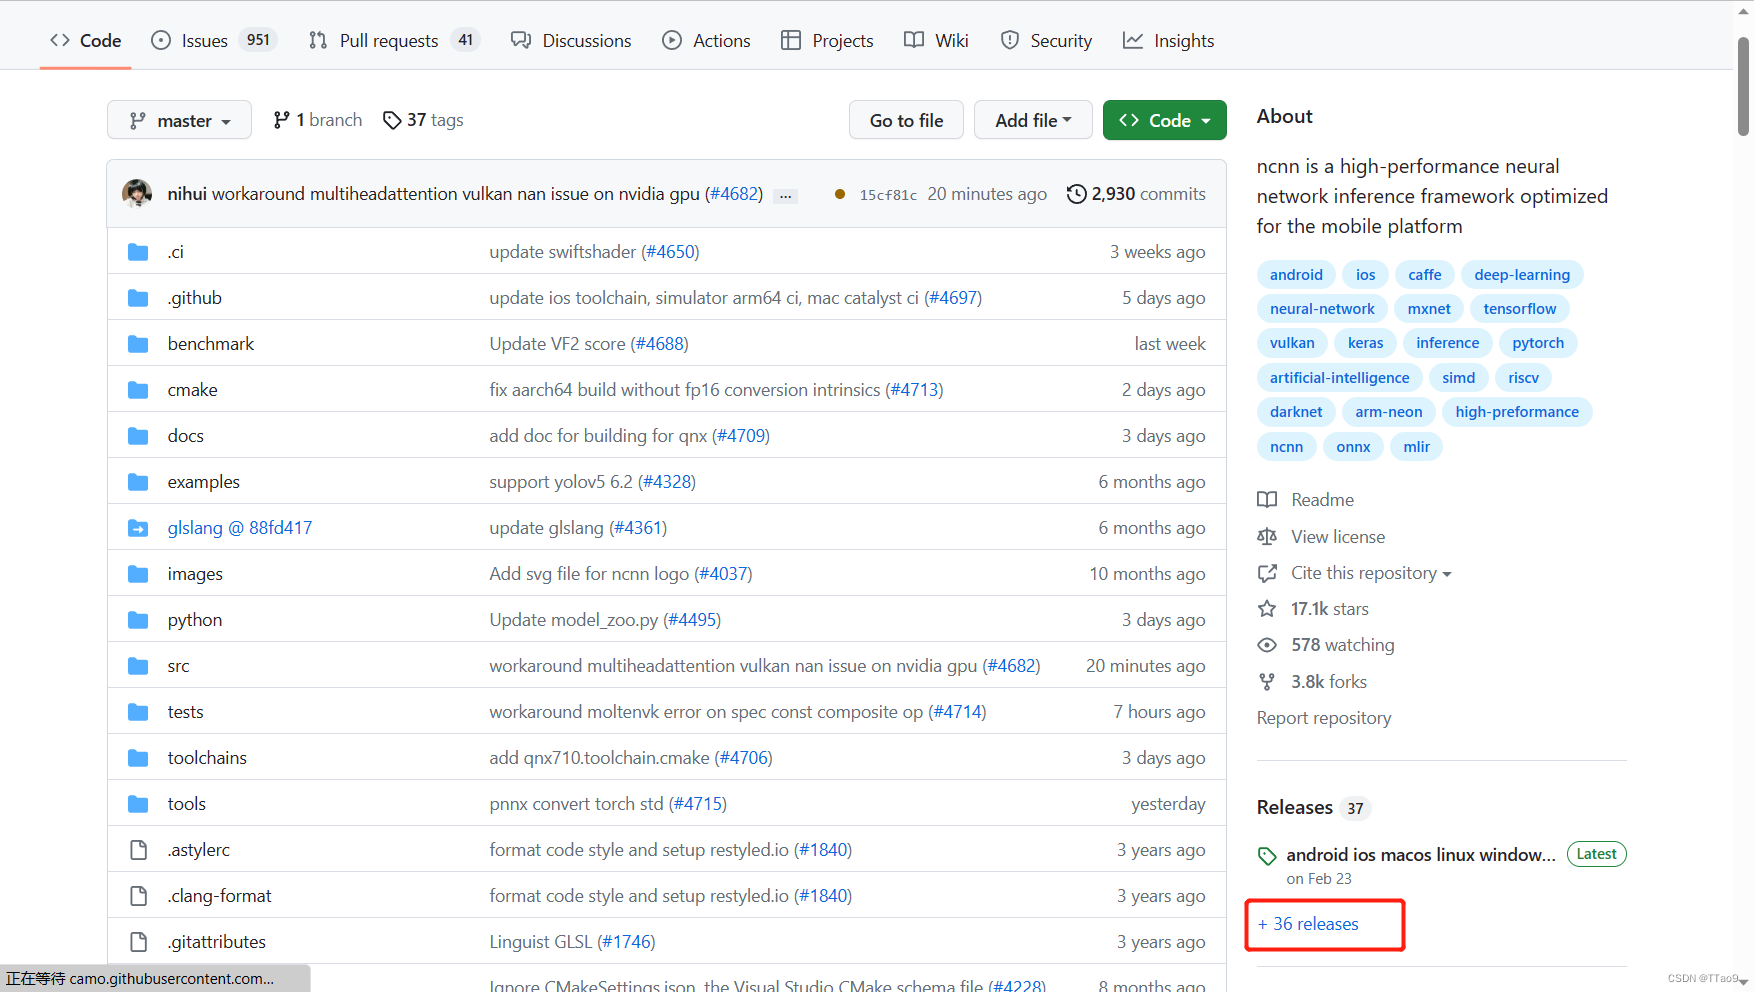Click the .clang-format file icon
Image resolution: width=1754 pixels, height=992 pixels.
coord(138,896)
